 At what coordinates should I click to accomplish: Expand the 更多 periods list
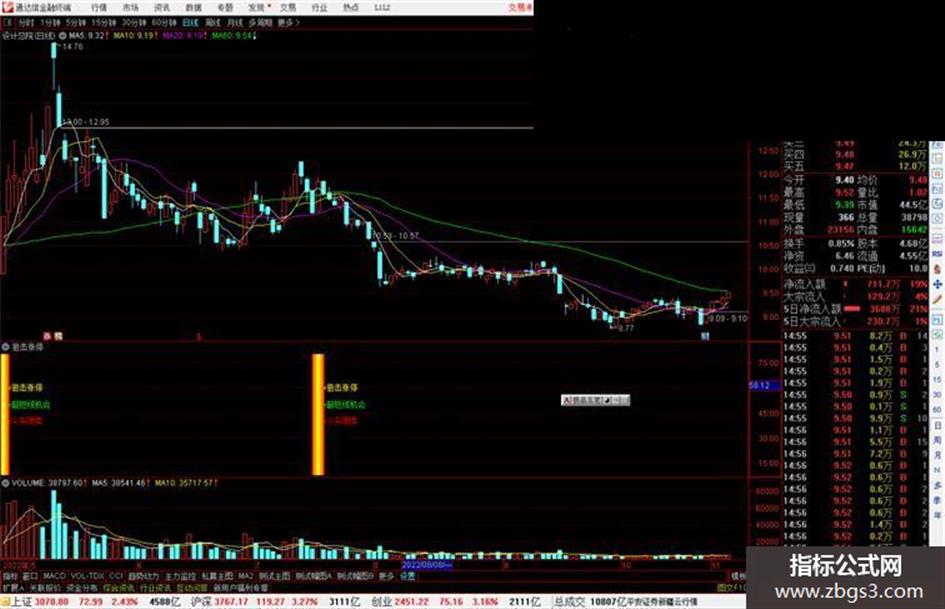(288, 22)
